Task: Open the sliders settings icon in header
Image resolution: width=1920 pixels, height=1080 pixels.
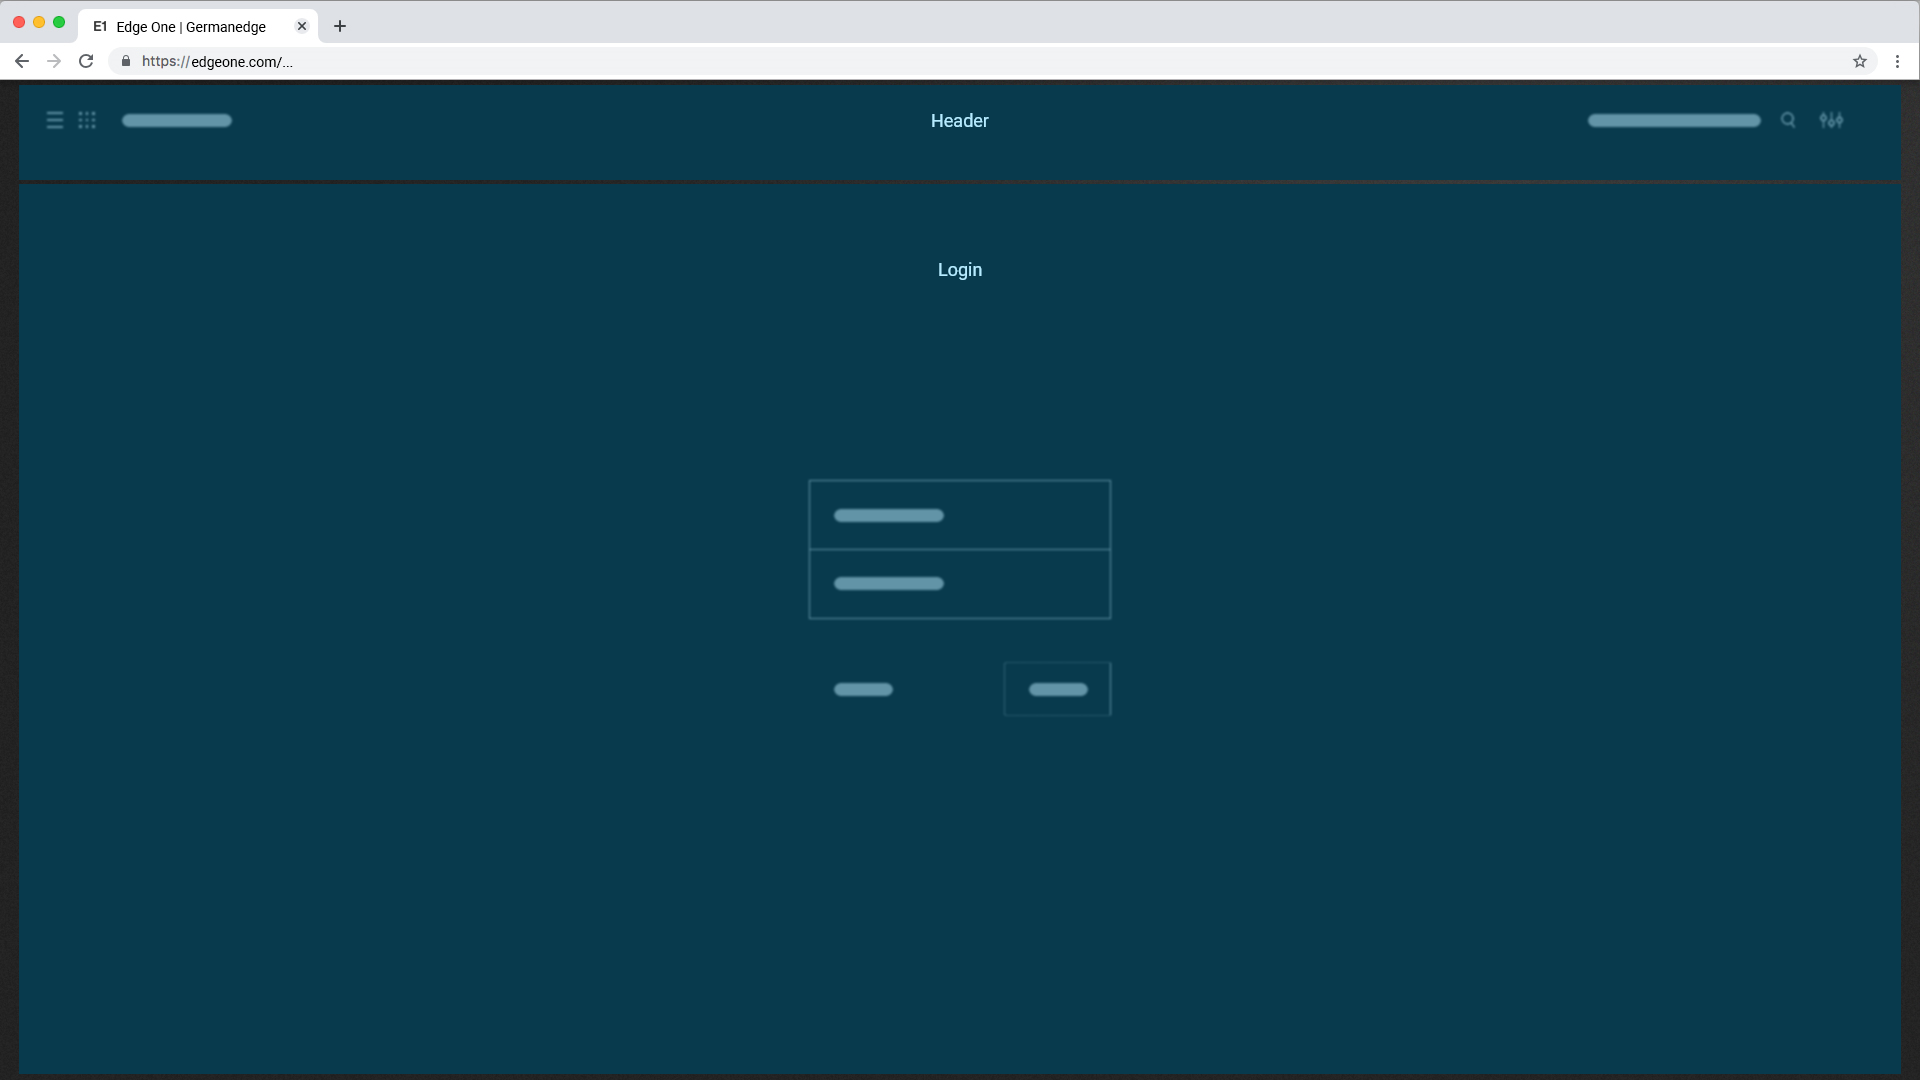Action: 1831,120
